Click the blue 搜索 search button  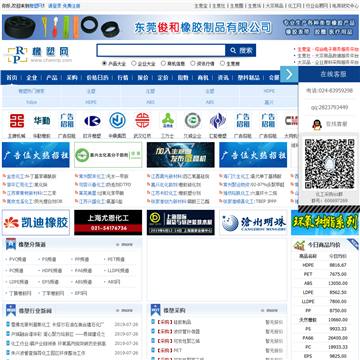point(241,50)
